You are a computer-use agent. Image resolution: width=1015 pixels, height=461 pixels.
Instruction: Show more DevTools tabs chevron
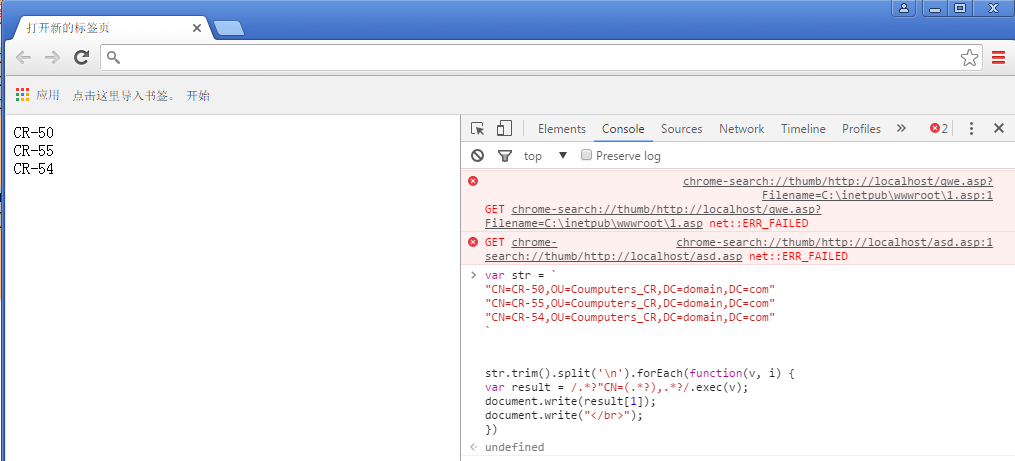click(901, 128)
